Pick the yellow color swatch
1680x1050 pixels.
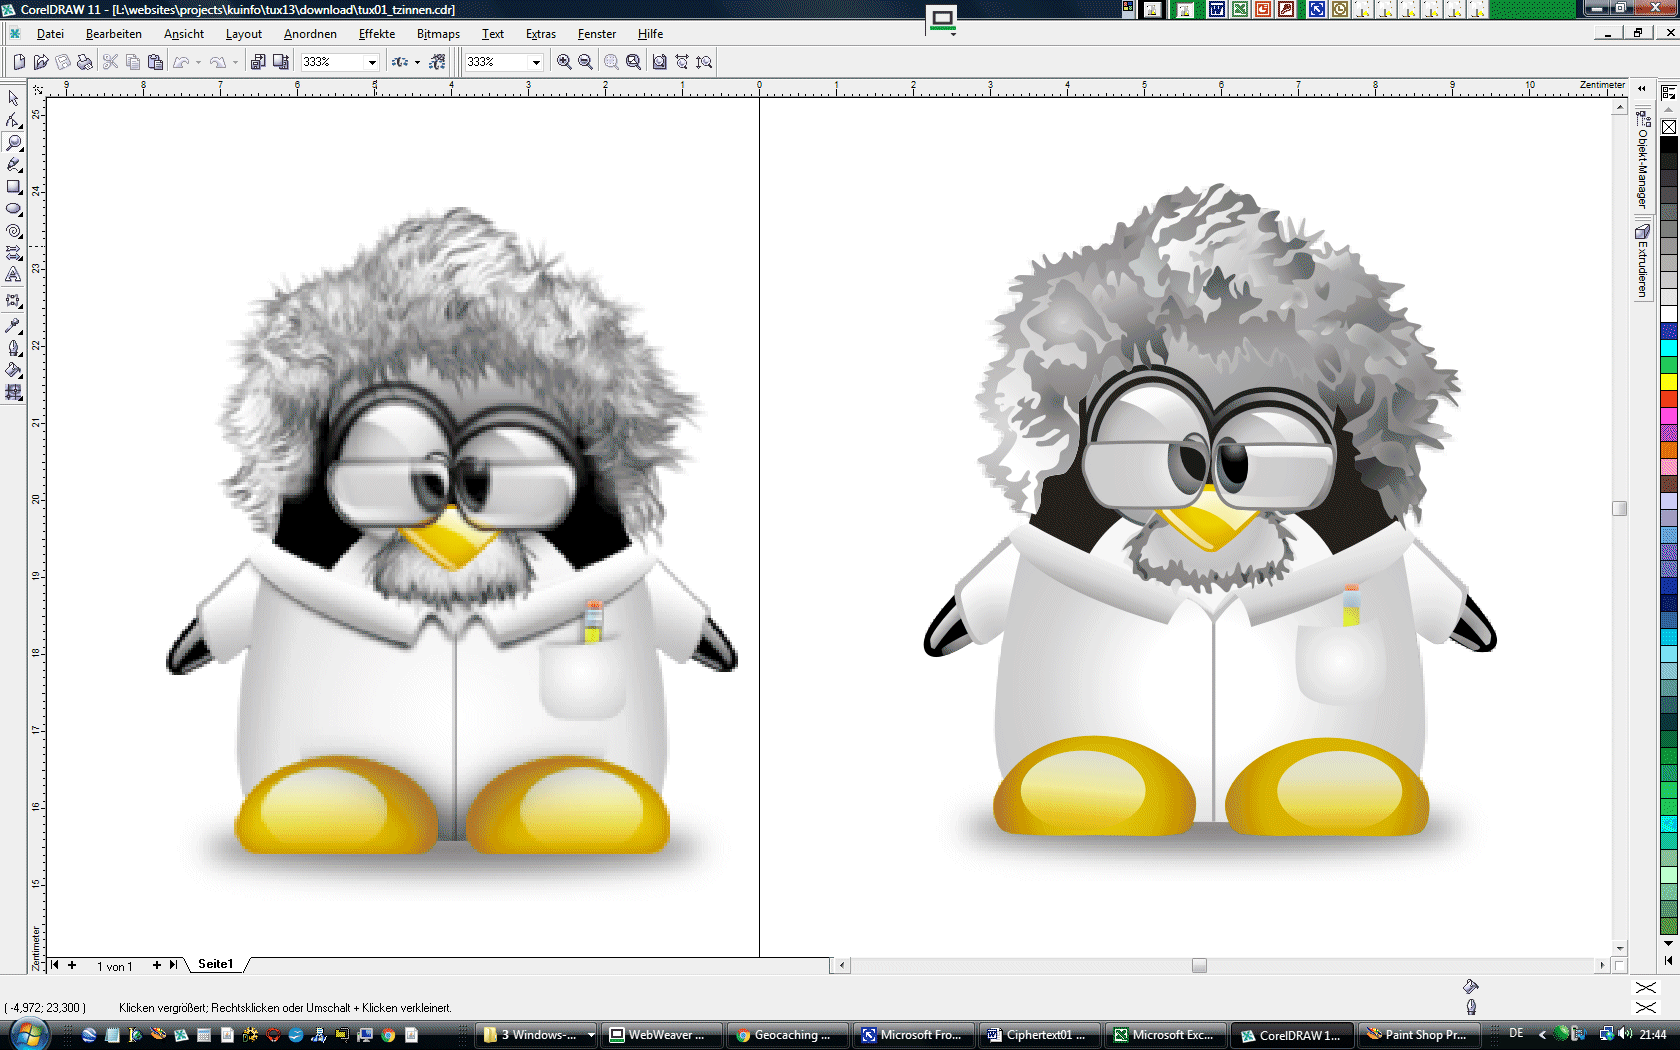1669,382
